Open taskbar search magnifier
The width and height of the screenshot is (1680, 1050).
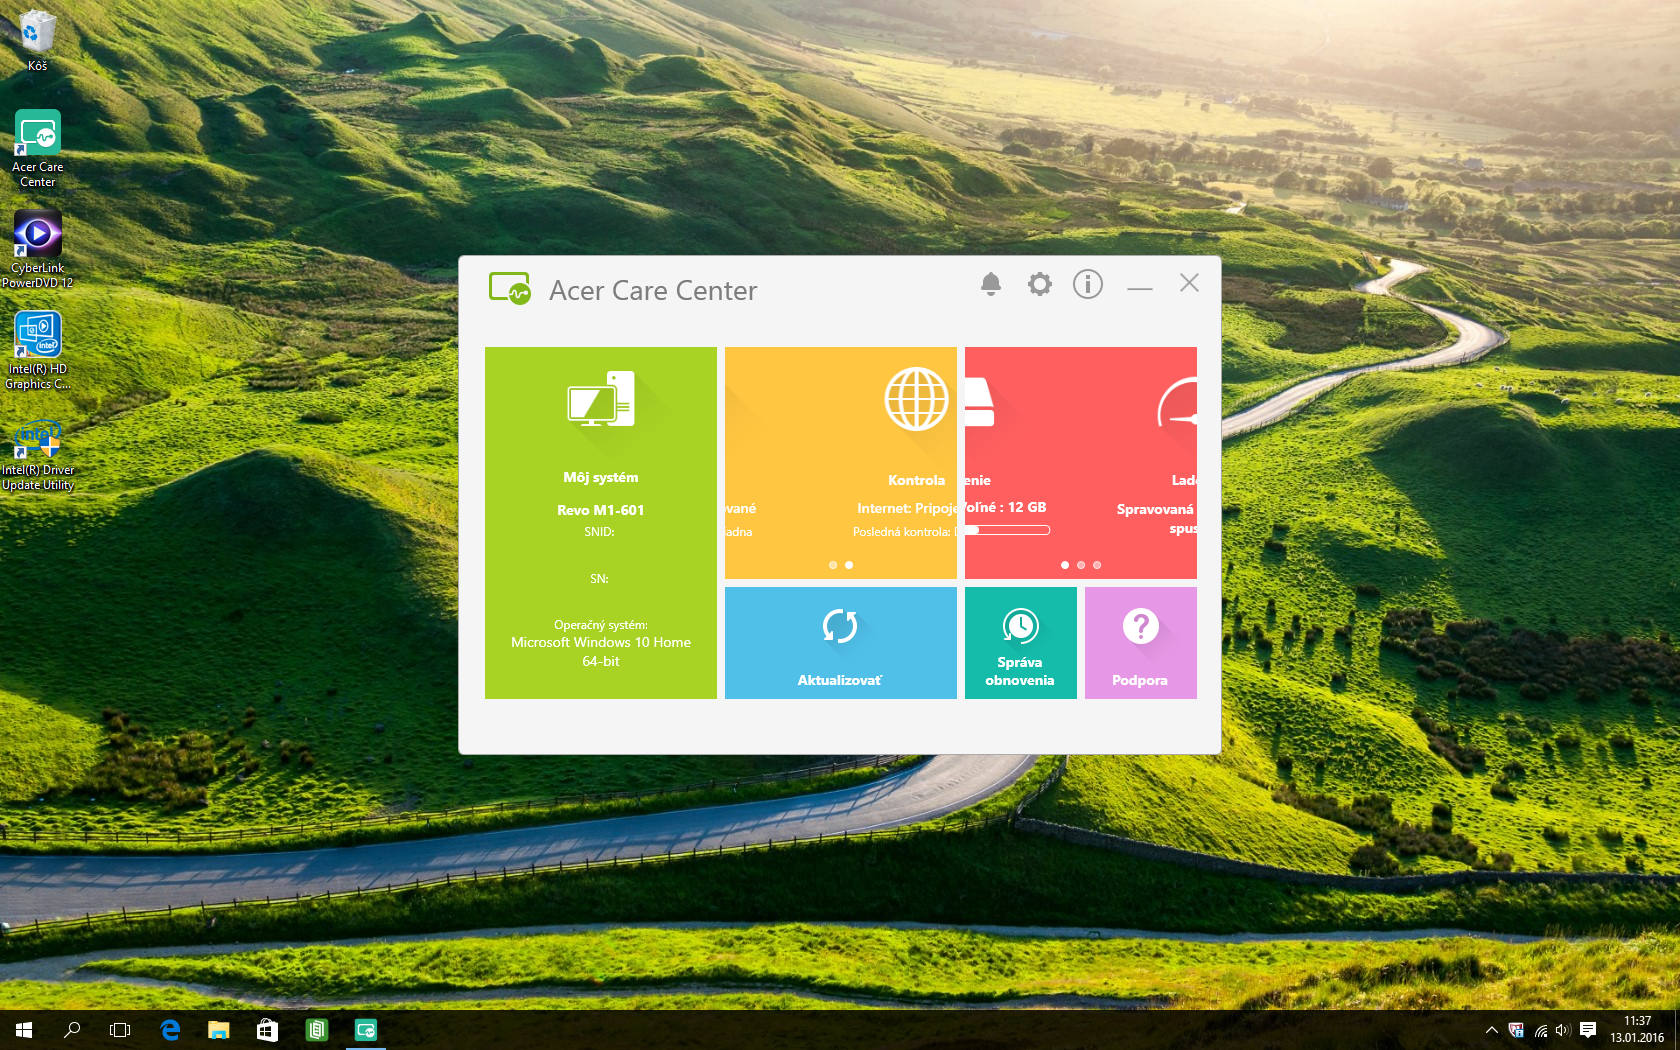tap(72, 1030)
